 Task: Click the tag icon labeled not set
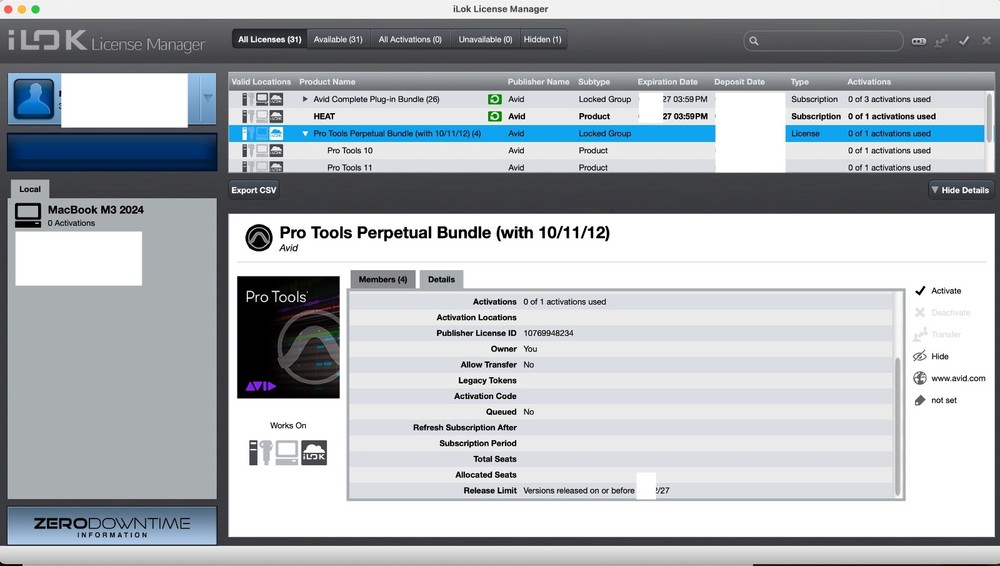pyautogui.click(x=920, y=400)
